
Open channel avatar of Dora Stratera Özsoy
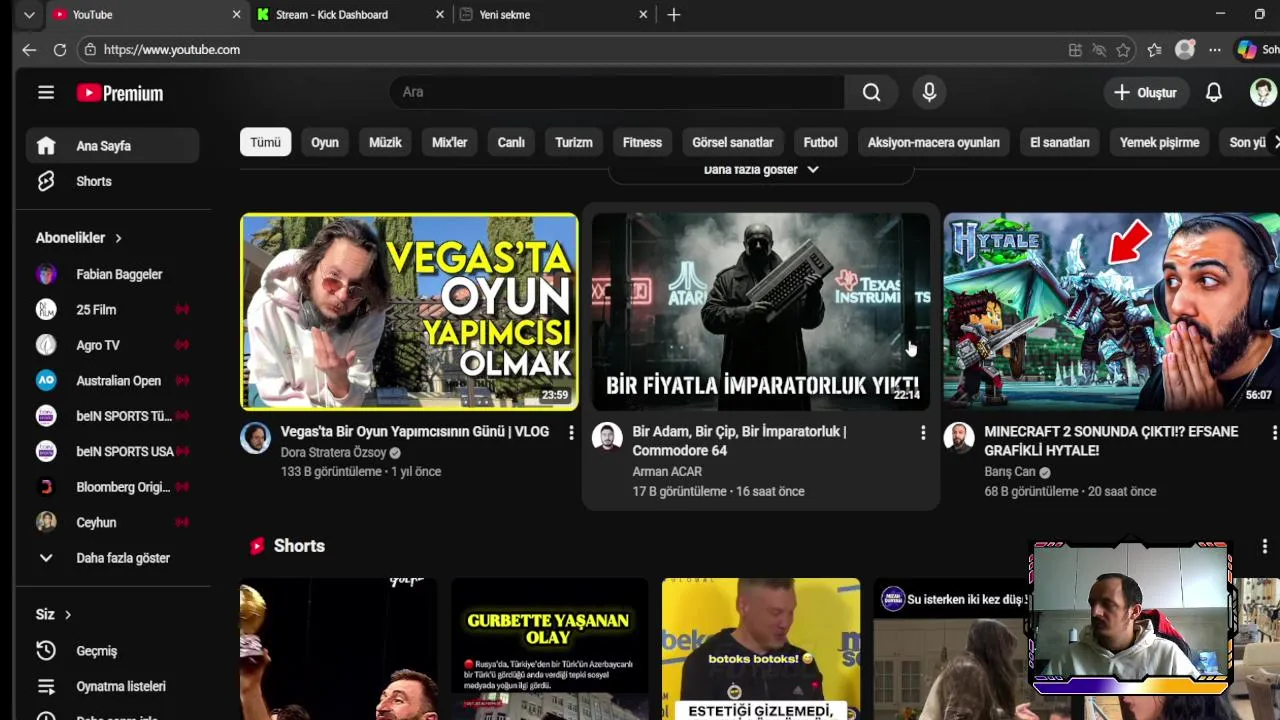pyautogui.click(x=255, y=438)
